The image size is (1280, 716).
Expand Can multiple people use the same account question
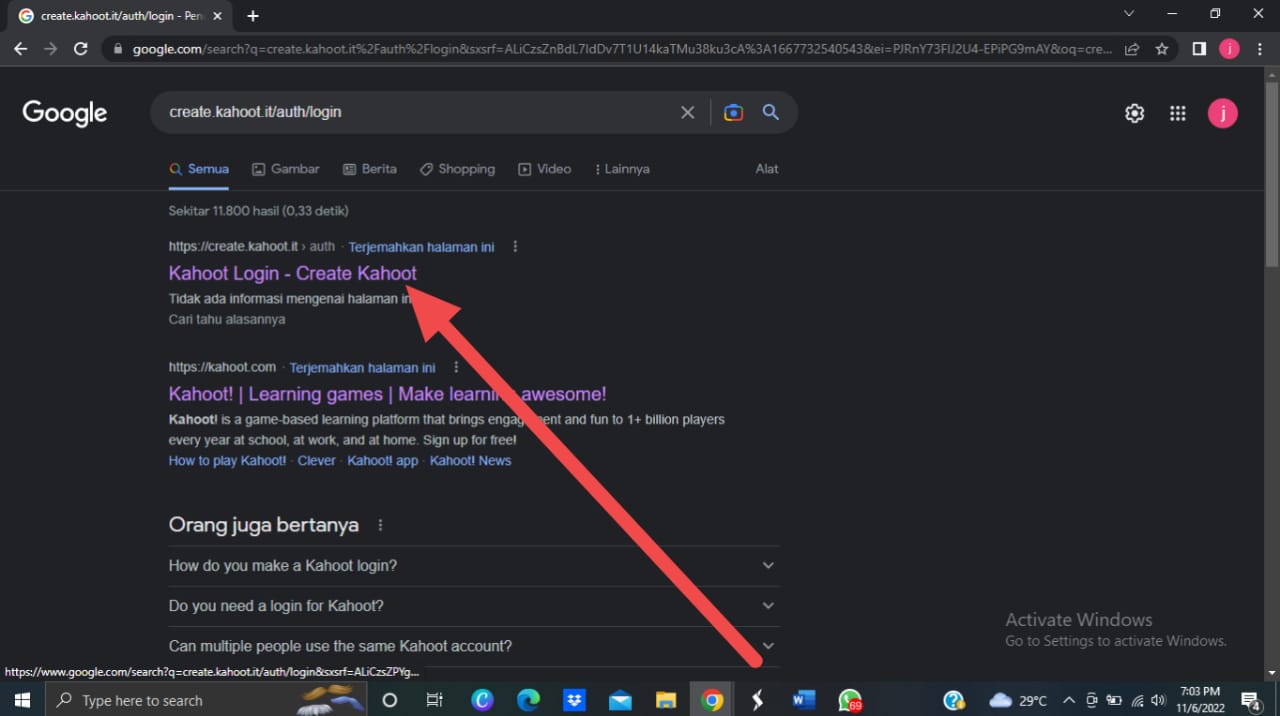[473, 646]
